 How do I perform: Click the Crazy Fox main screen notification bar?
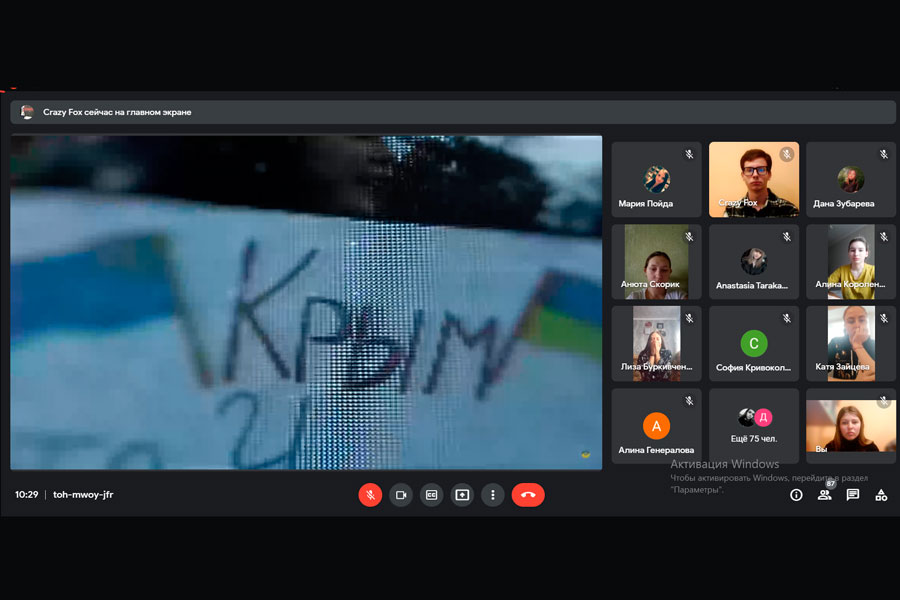pos(453,112)
